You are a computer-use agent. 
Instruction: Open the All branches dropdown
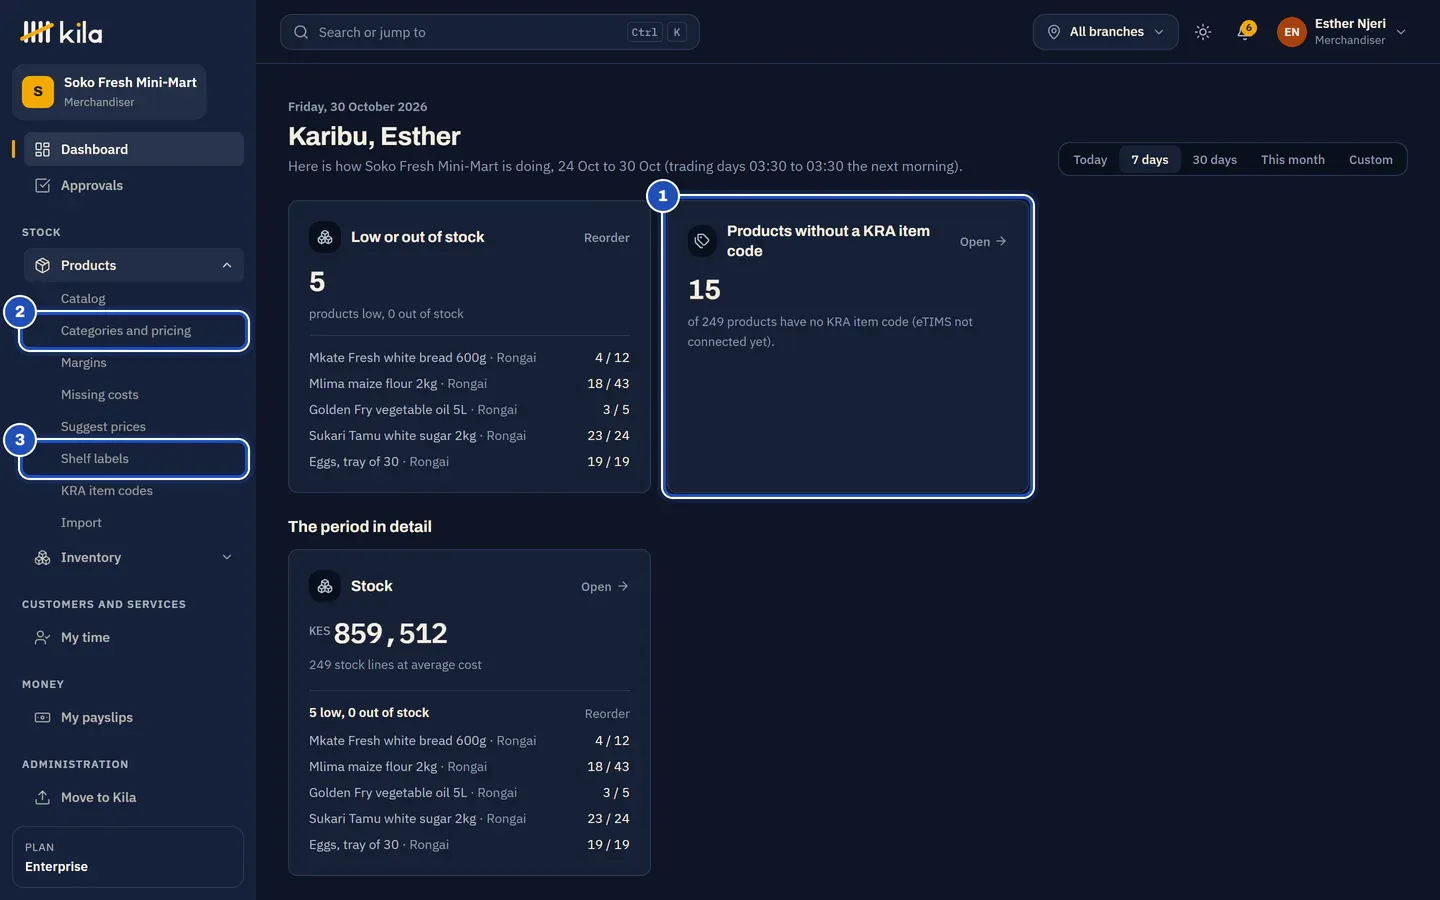click(1105, 32)
